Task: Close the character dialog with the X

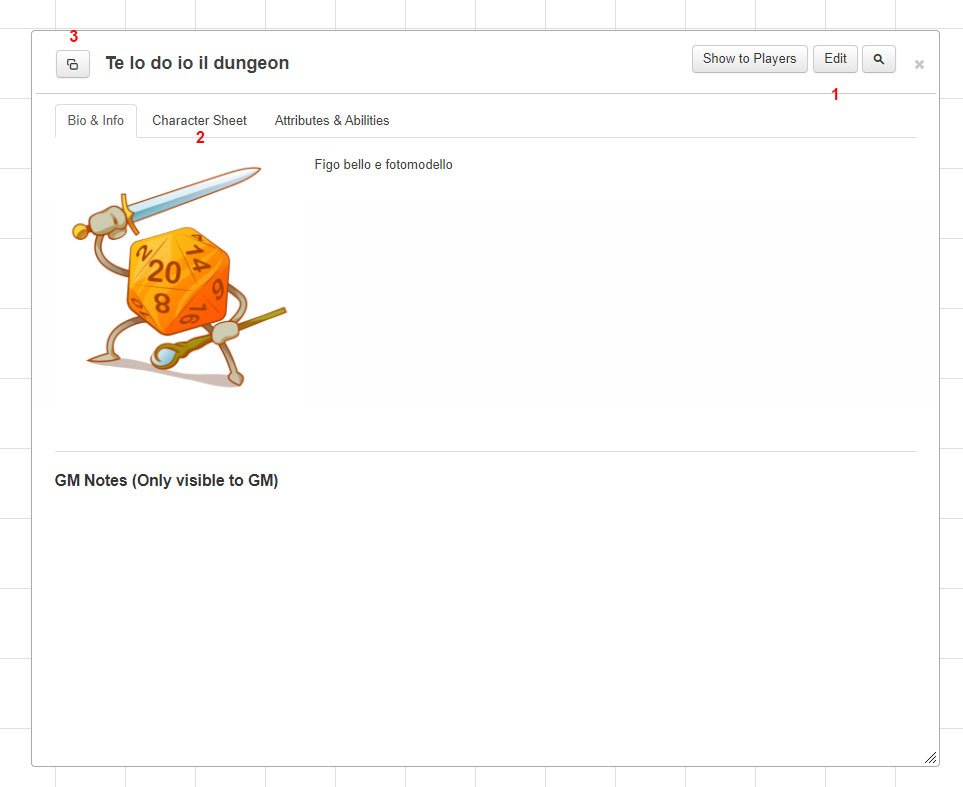Action: tap(919, 65)
